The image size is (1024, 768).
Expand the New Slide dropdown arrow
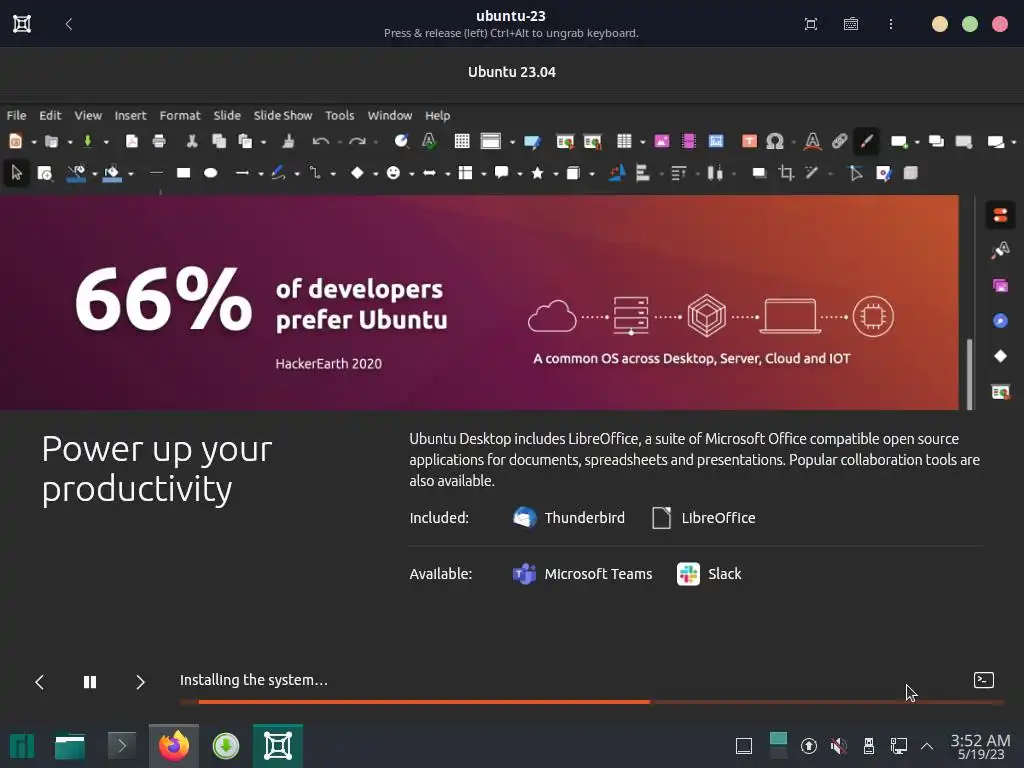coord(917,142)
